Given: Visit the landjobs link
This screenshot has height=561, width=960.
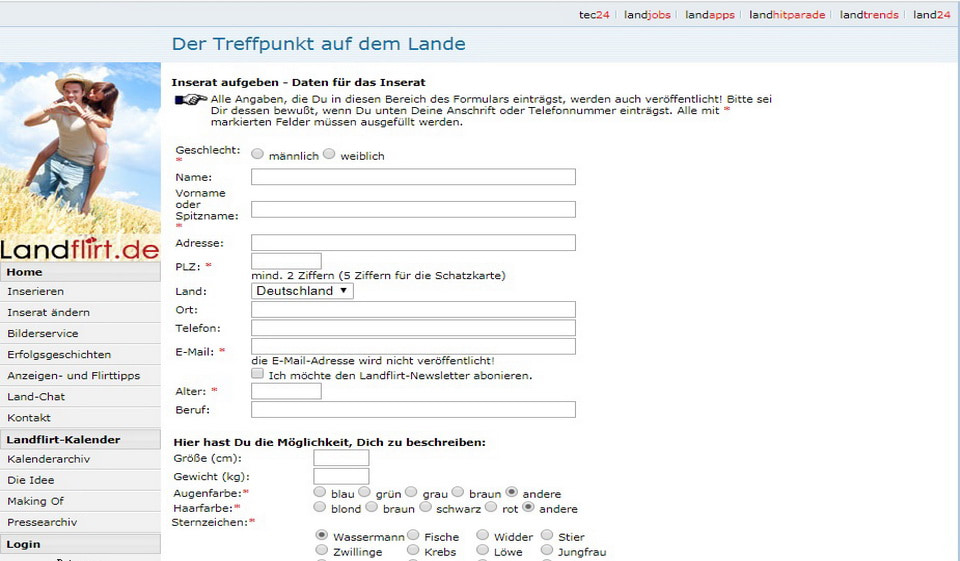Looking at the screenshot, I should [647, 15].
